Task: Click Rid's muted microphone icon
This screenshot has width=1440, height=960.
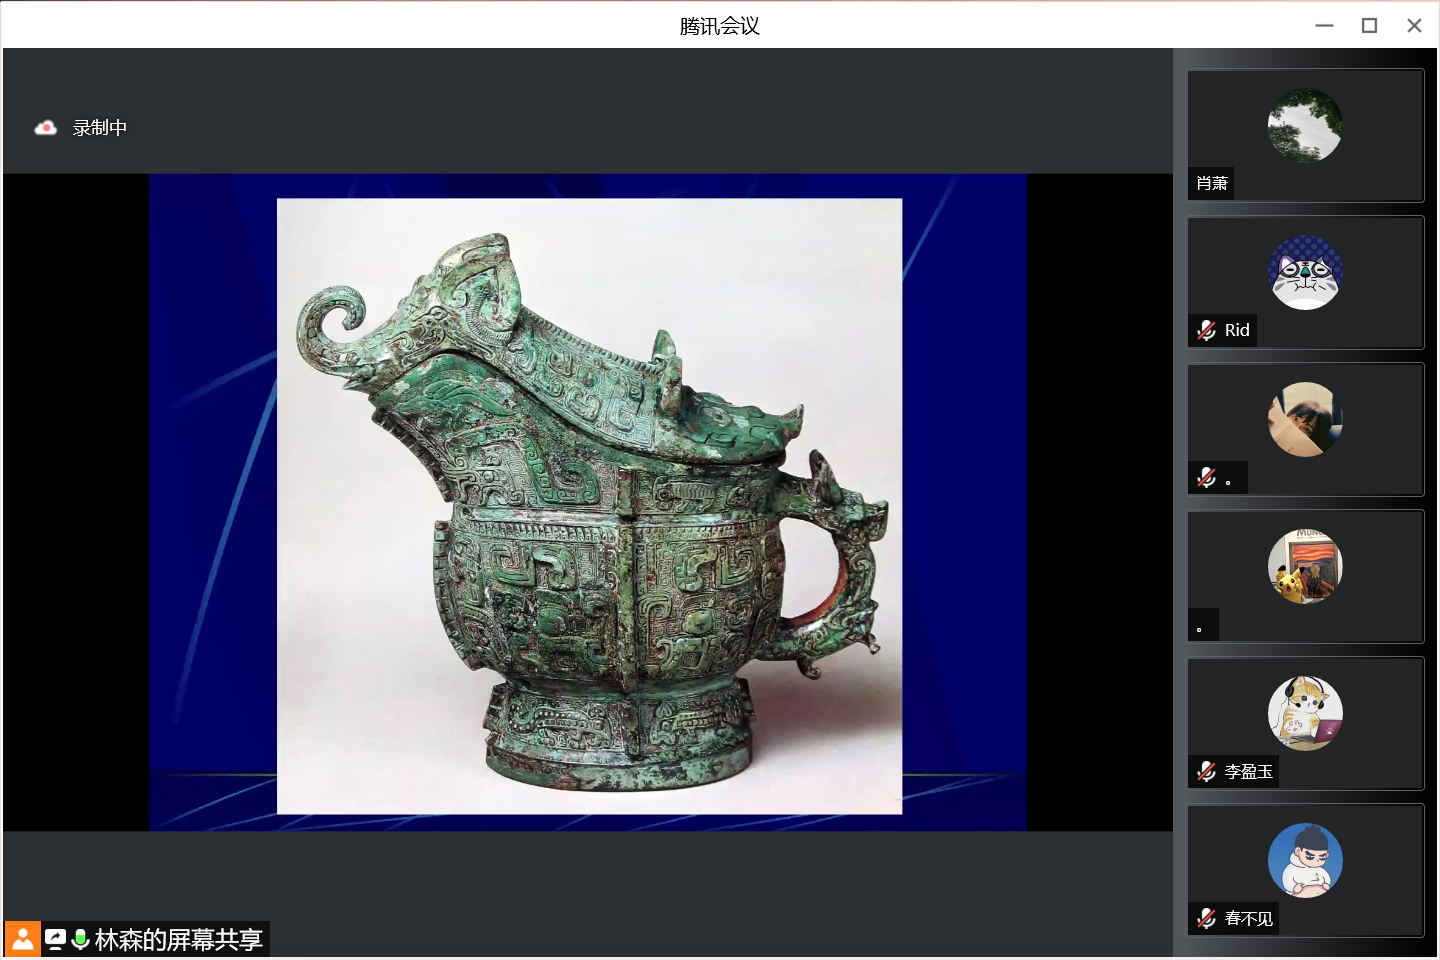Action: pos(1207,330)
